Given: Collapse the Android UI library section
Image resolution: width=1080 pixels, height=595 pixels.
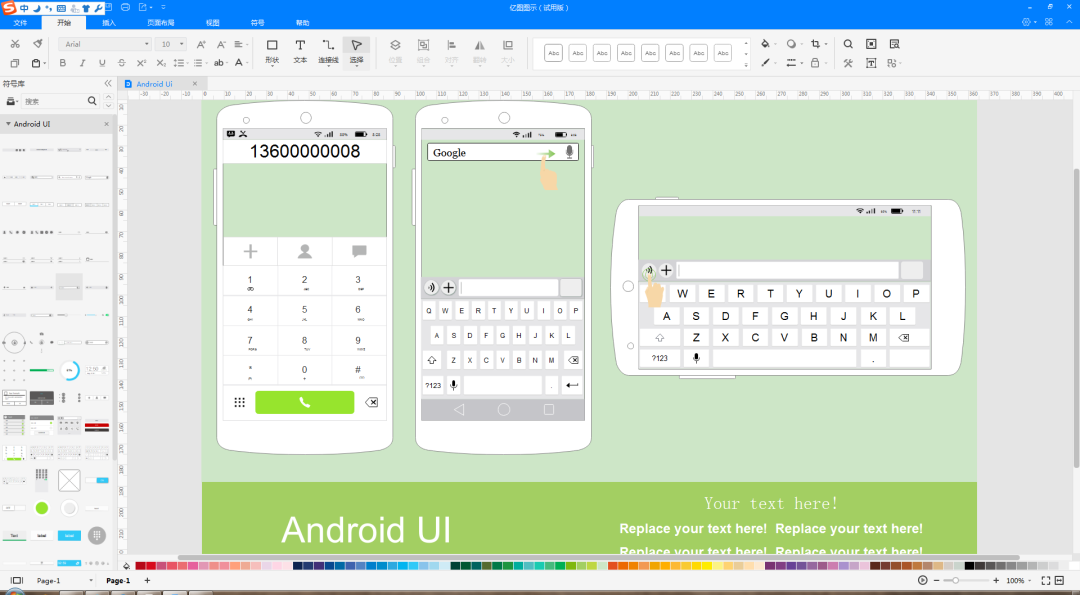Looking at the screenshot, I should click(8, 124).
